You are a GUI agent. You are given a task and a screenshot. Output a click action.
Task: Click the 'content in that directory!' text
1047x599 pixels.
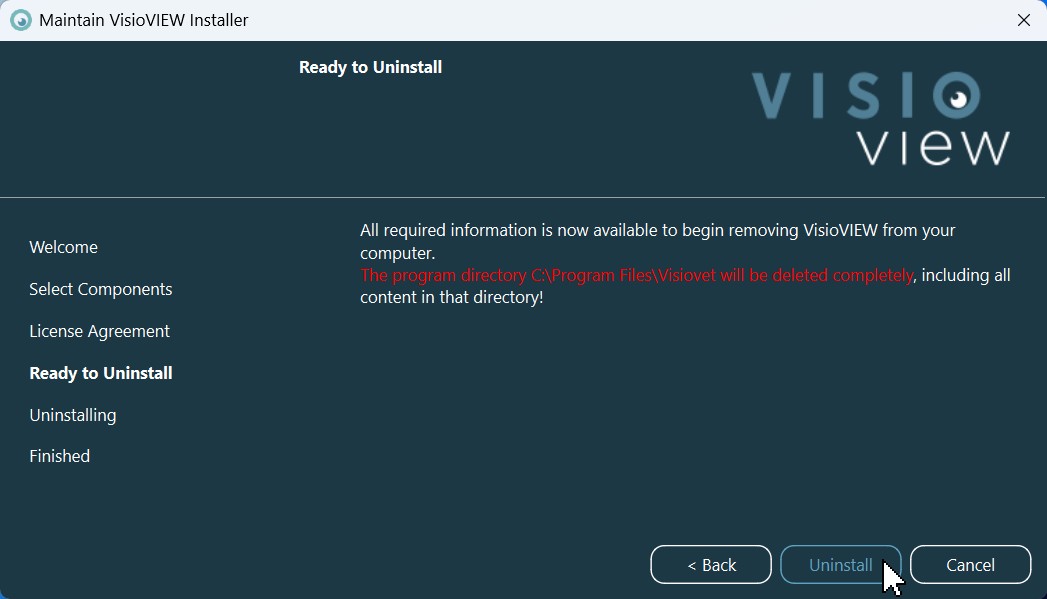(451, 297)
